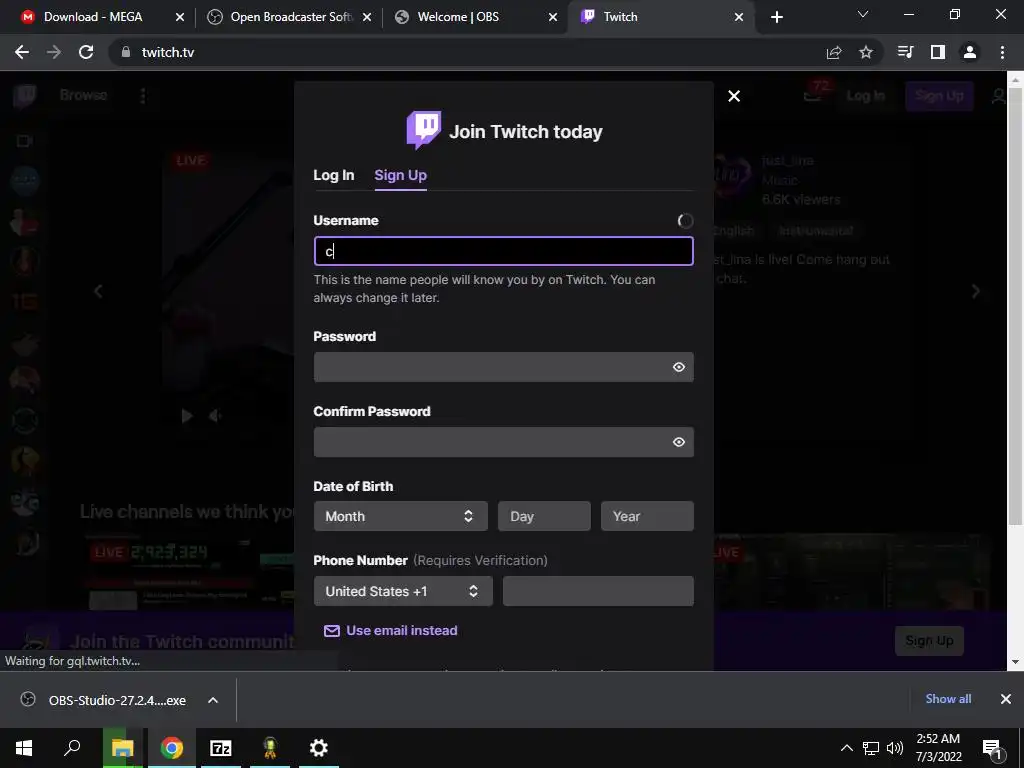This screenshot has height=768, width=1024.
Task: Open the Windows Start menu
Action: [24, 748]
